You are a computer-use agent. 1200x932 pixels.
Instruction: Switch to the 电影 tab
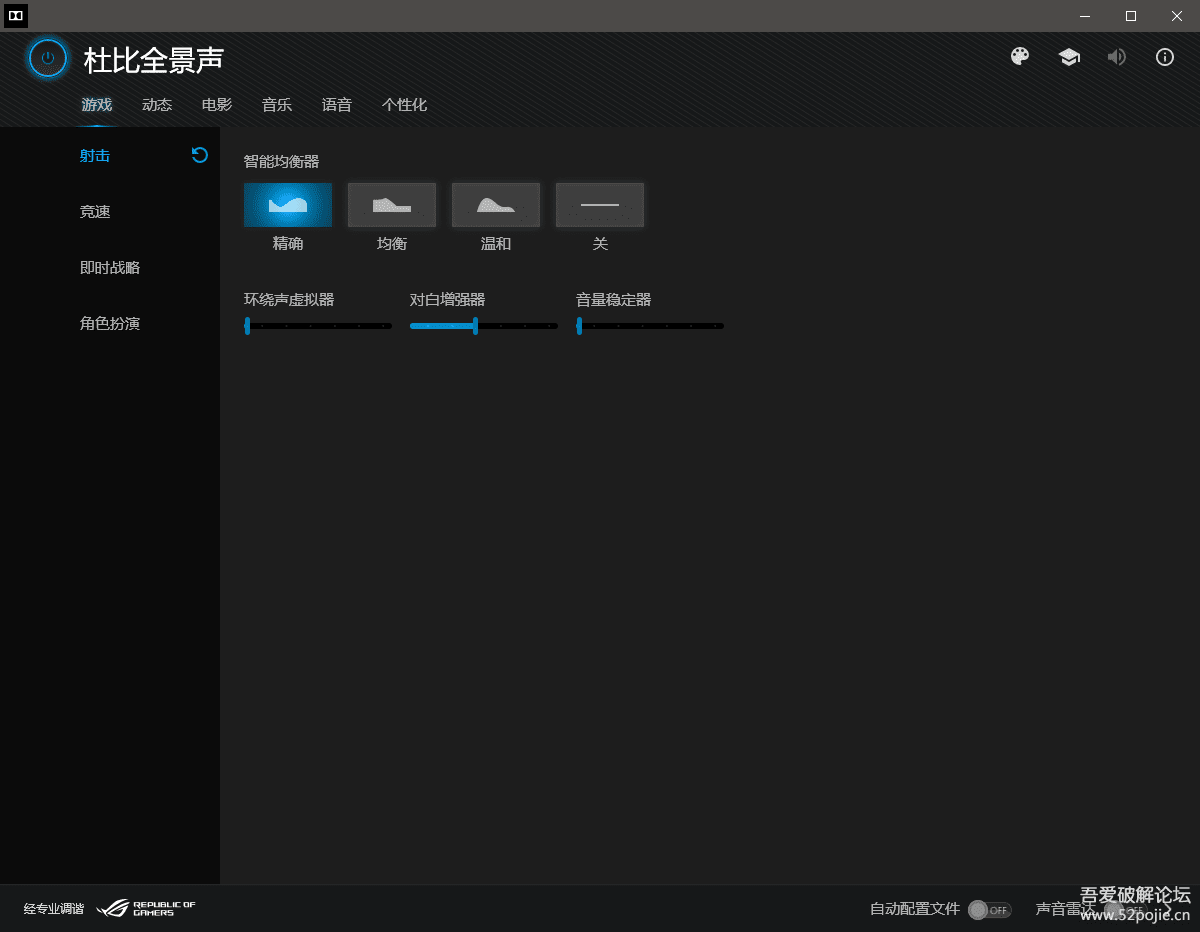[217, 105]
